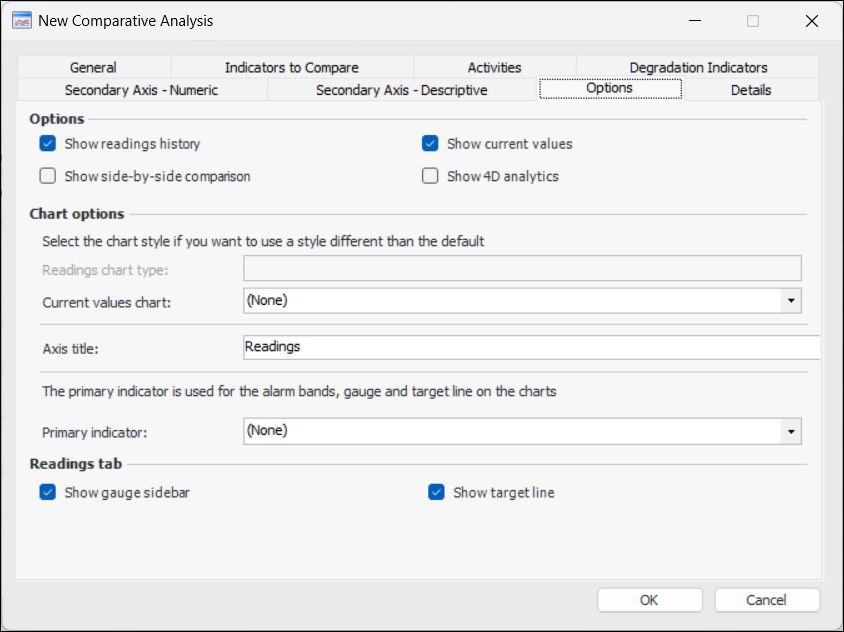
Task: Enable Show side-by-side comparison
Action: click(47, 176)
